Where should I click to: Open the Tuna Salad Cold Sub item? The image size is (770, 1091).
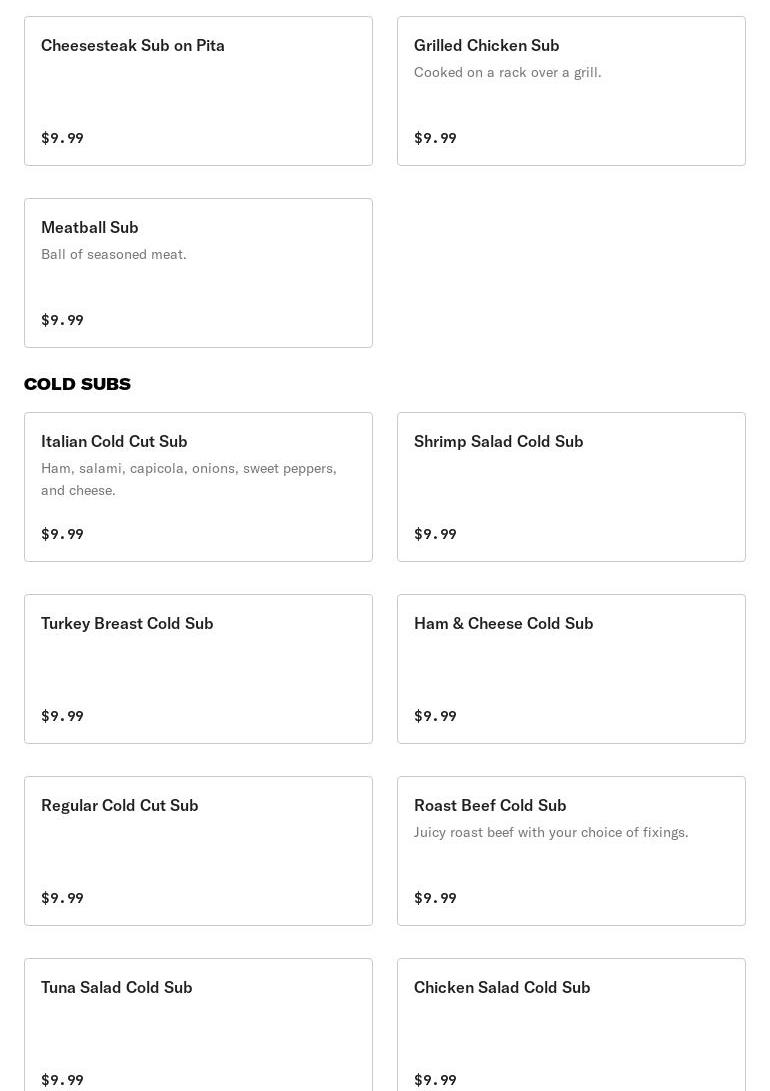[117, 988]
